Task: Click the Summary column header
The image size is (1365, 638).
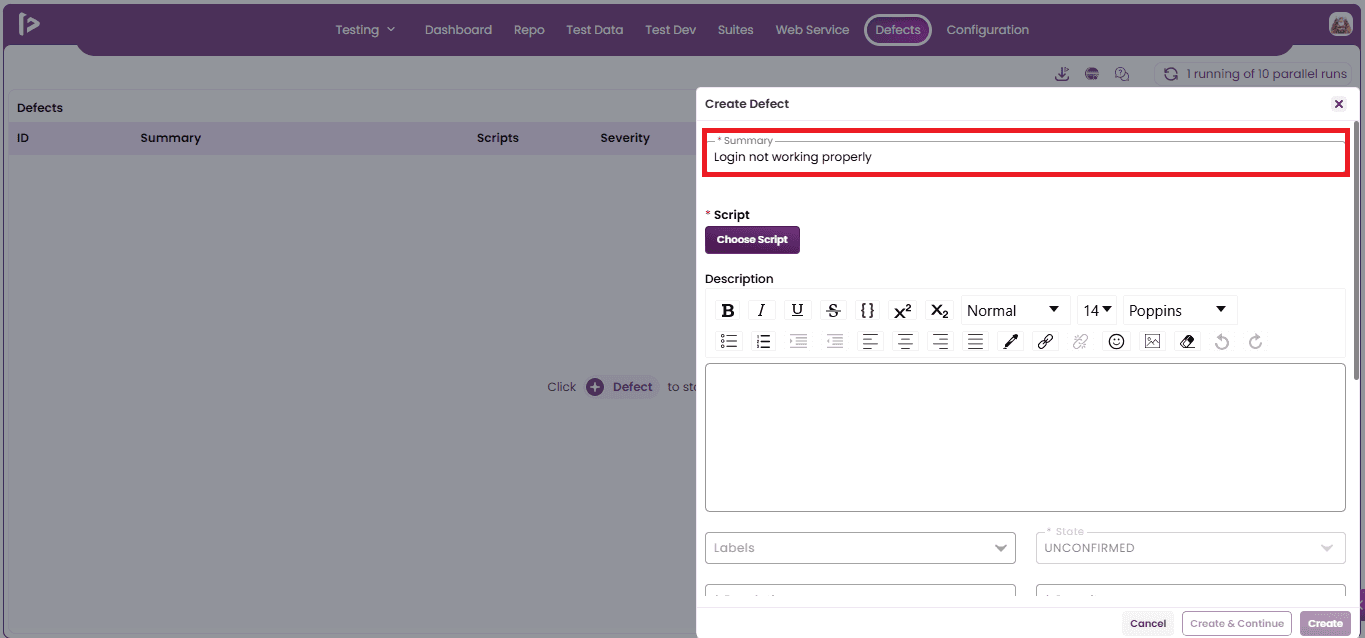Action: [170, 138]
